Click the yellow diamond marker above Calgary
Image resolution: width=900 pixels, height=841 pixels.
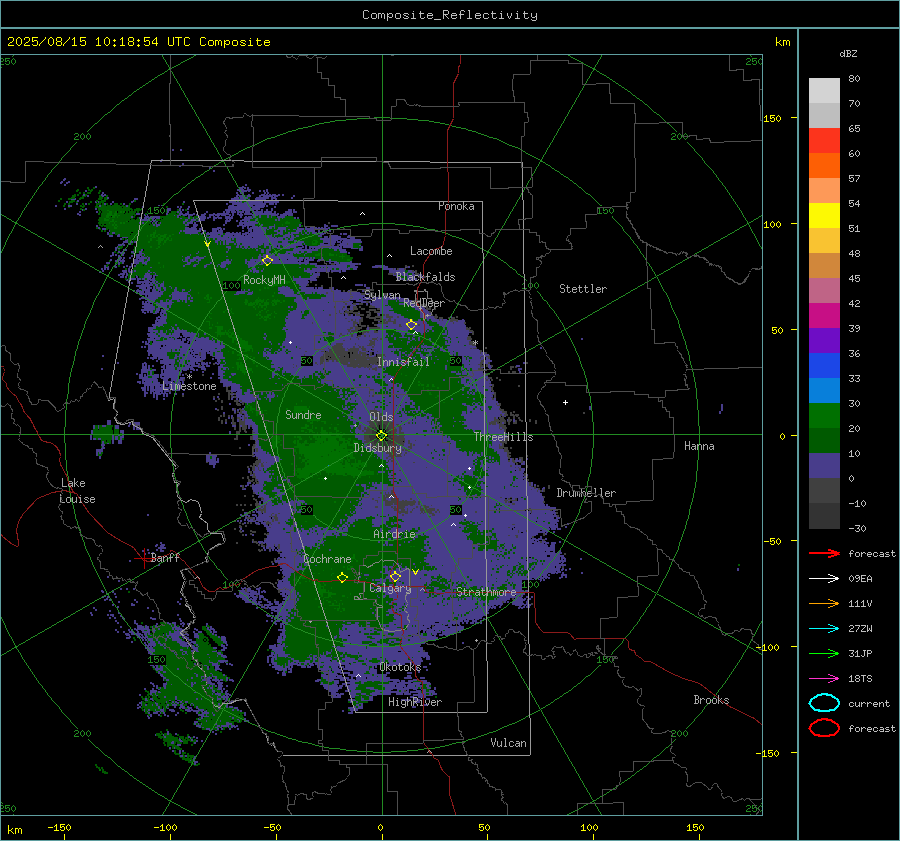point(395,576)
